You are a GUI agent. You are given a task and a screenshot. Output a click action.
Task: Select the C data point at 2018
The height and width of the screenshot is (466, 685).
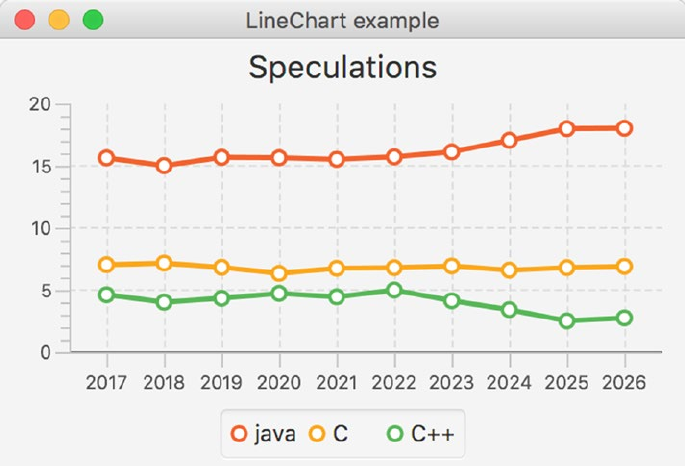click(x=164, y=263)
